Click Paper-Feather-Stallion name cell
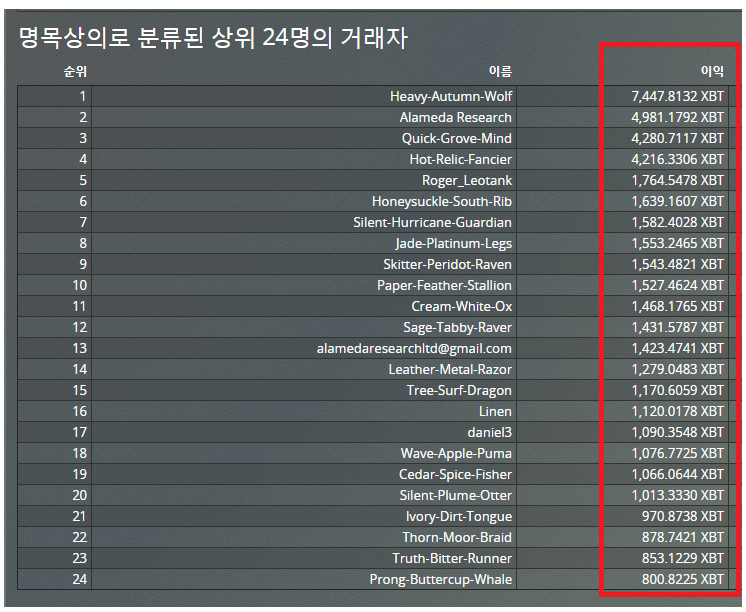This screenshot has width=746, height=612. 444,286
